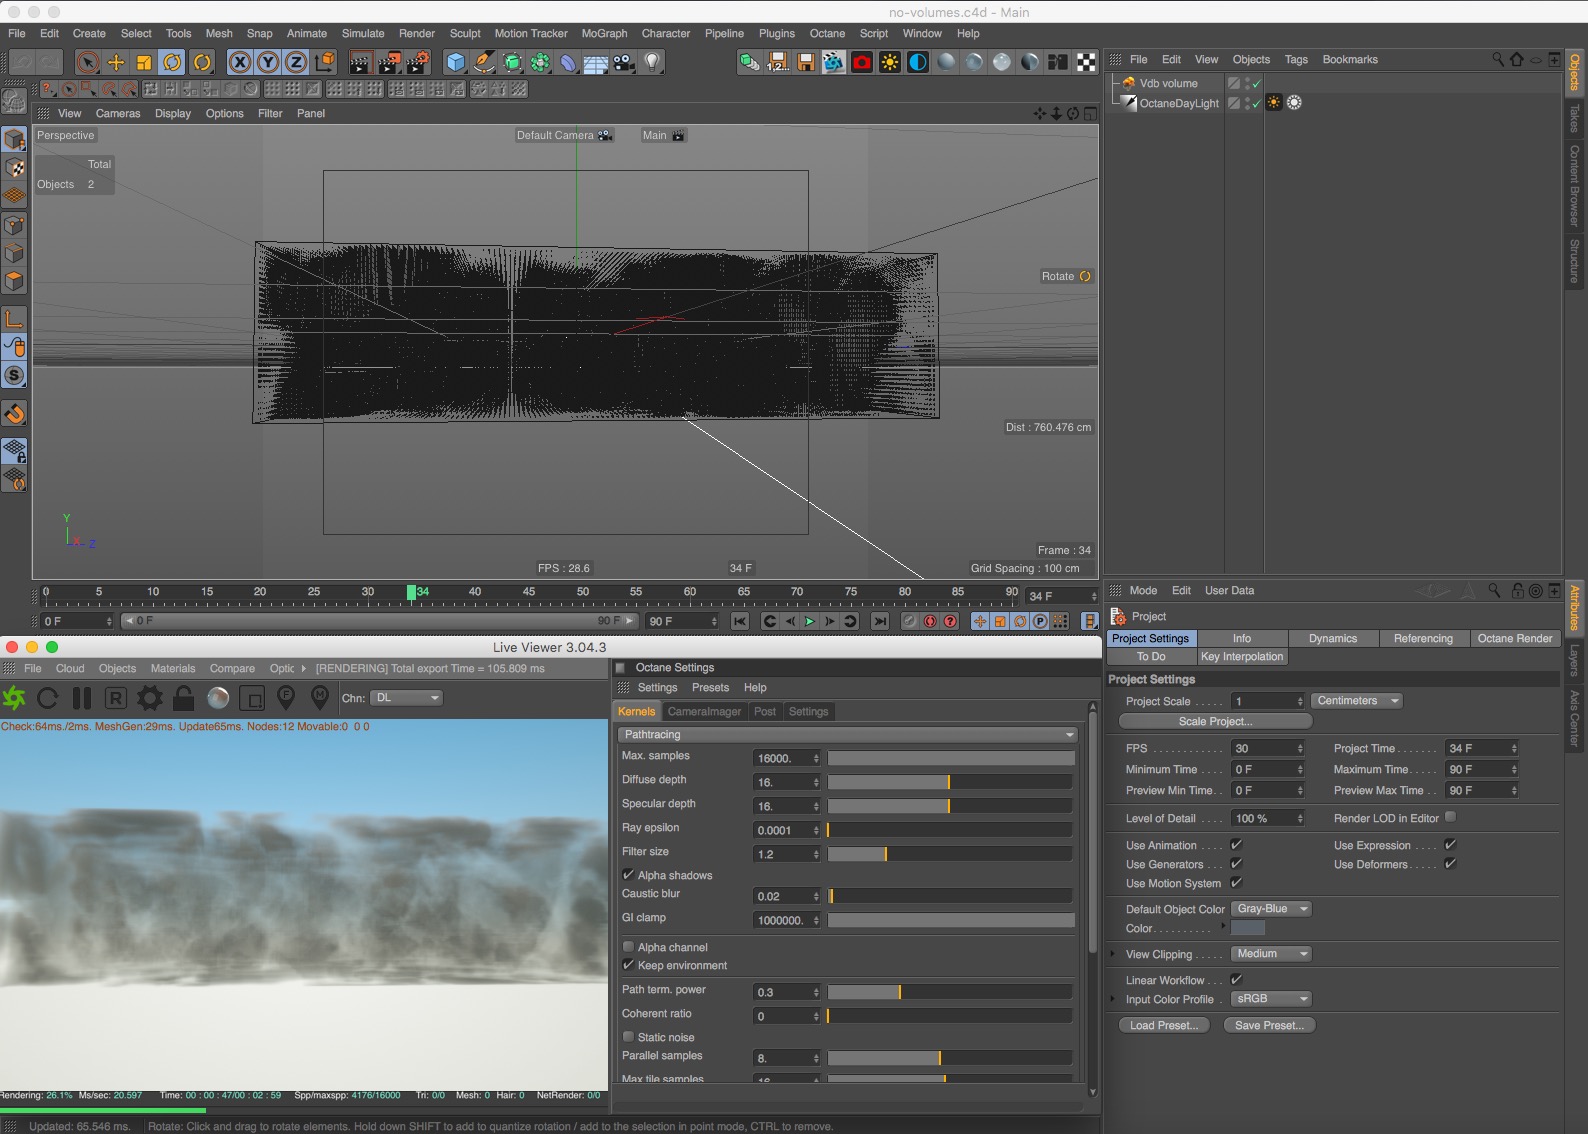1588x1134 pixels.
Task: Open the Chn: DL channel dropdown
Action: click(406, 698)
